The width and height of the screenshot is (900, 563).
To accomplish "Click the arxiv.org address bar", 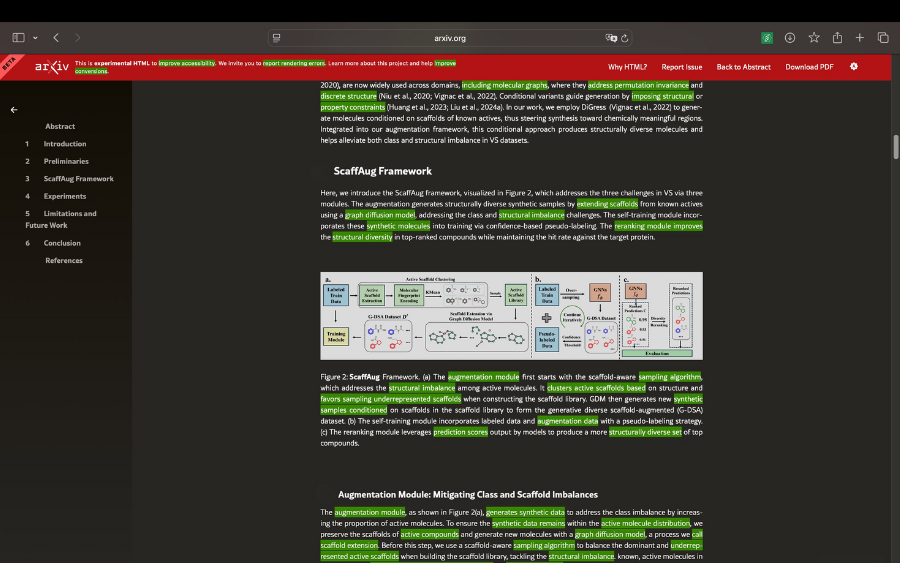I will tap(450, 38).
